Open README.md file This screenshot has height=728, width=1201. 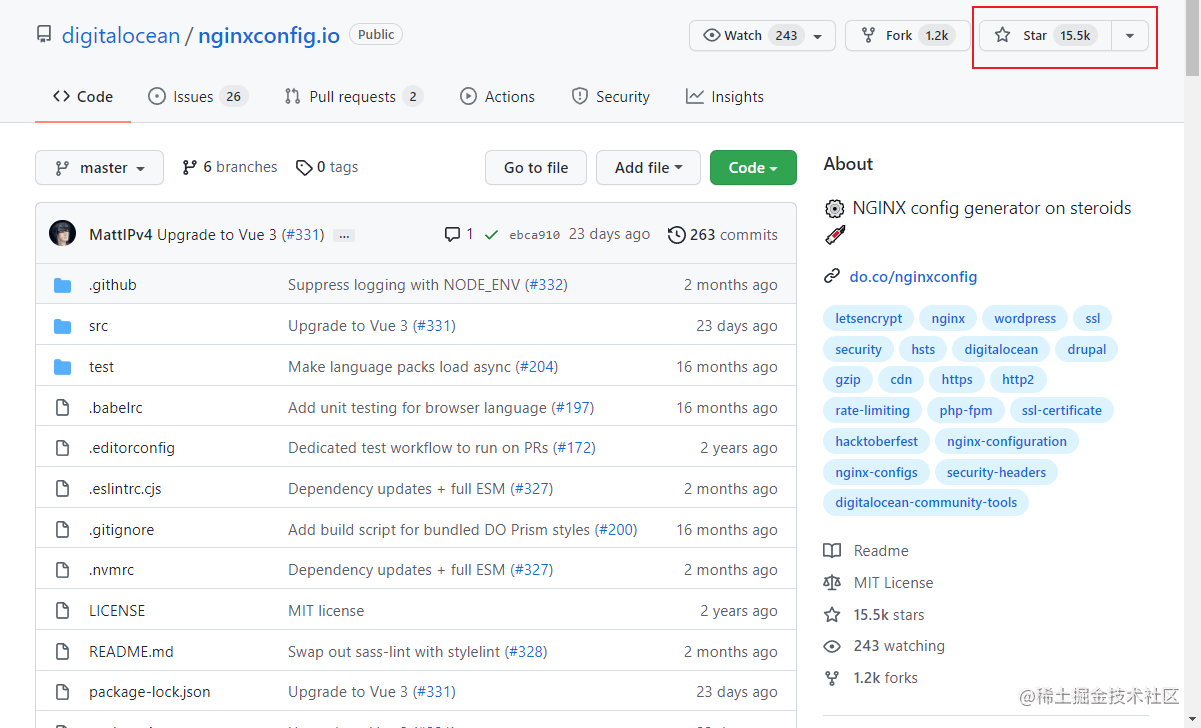pos(131,652)
